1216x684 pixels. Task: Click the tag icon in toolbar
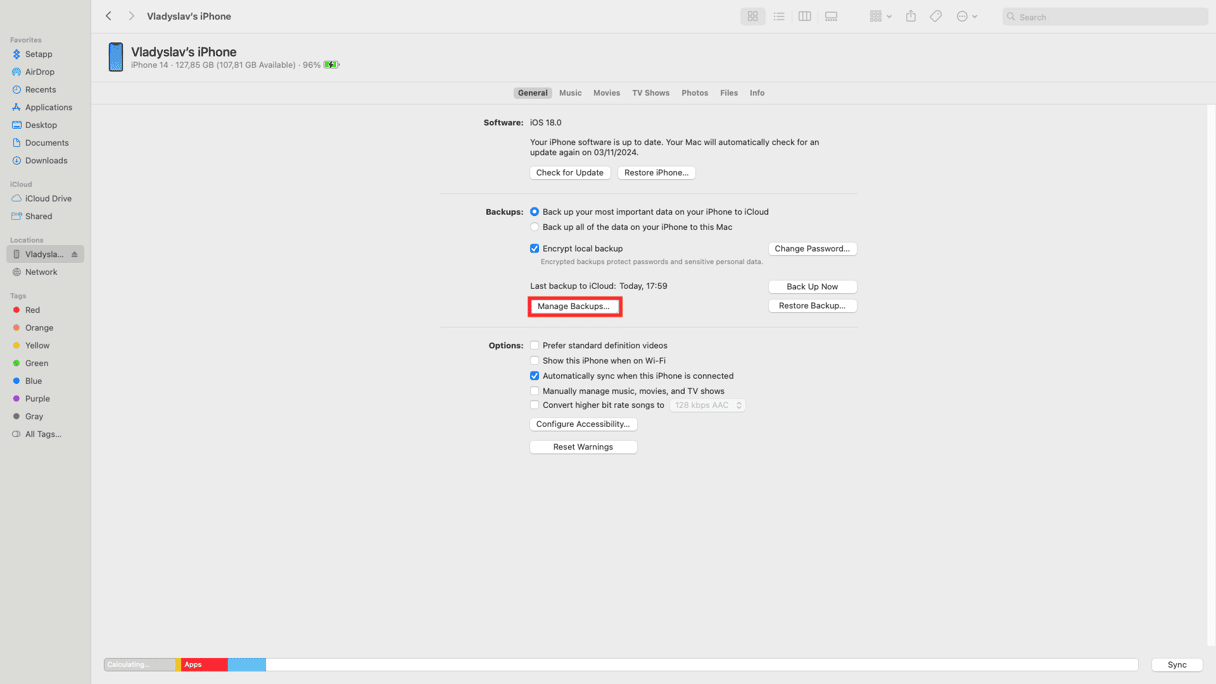pyautogui.click(x=936, y=17)
